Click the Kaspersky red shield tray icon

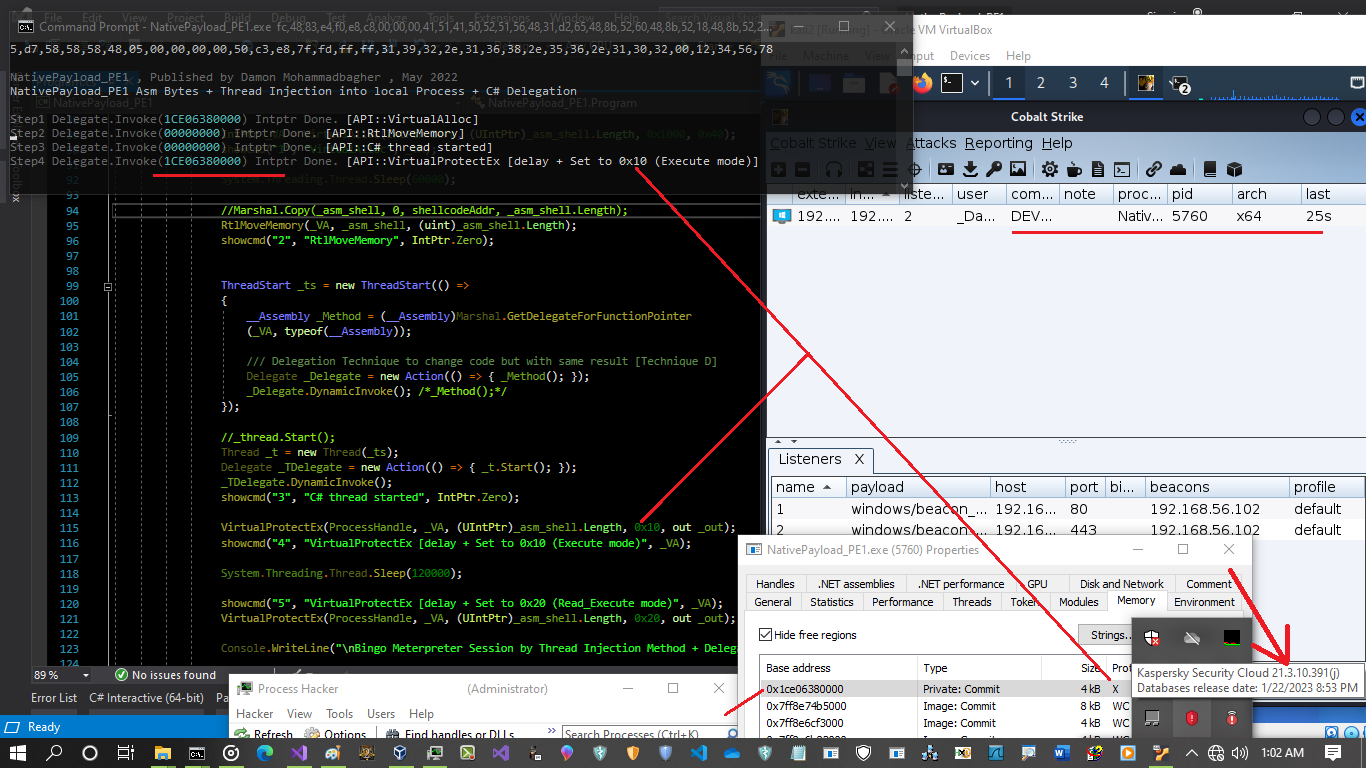1191,717
